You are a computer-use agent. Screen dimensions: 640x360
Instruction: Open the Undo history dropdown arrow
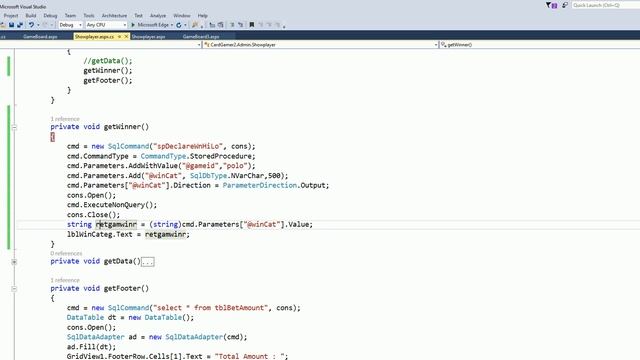click(38, 25)
